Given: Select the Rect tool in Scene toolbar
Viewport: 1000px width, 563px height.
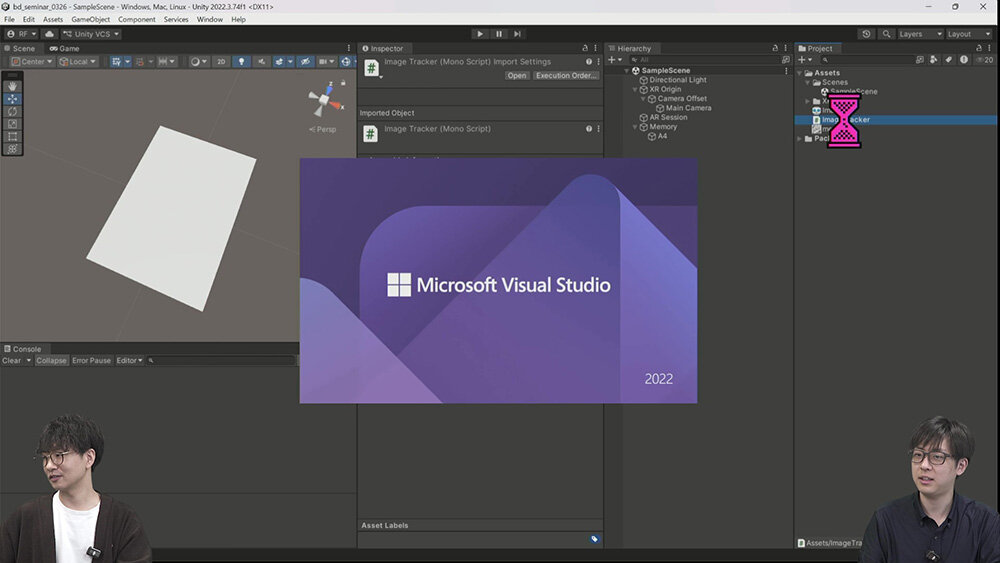Looking at the screenshot, I should click(x=13, y=136).
